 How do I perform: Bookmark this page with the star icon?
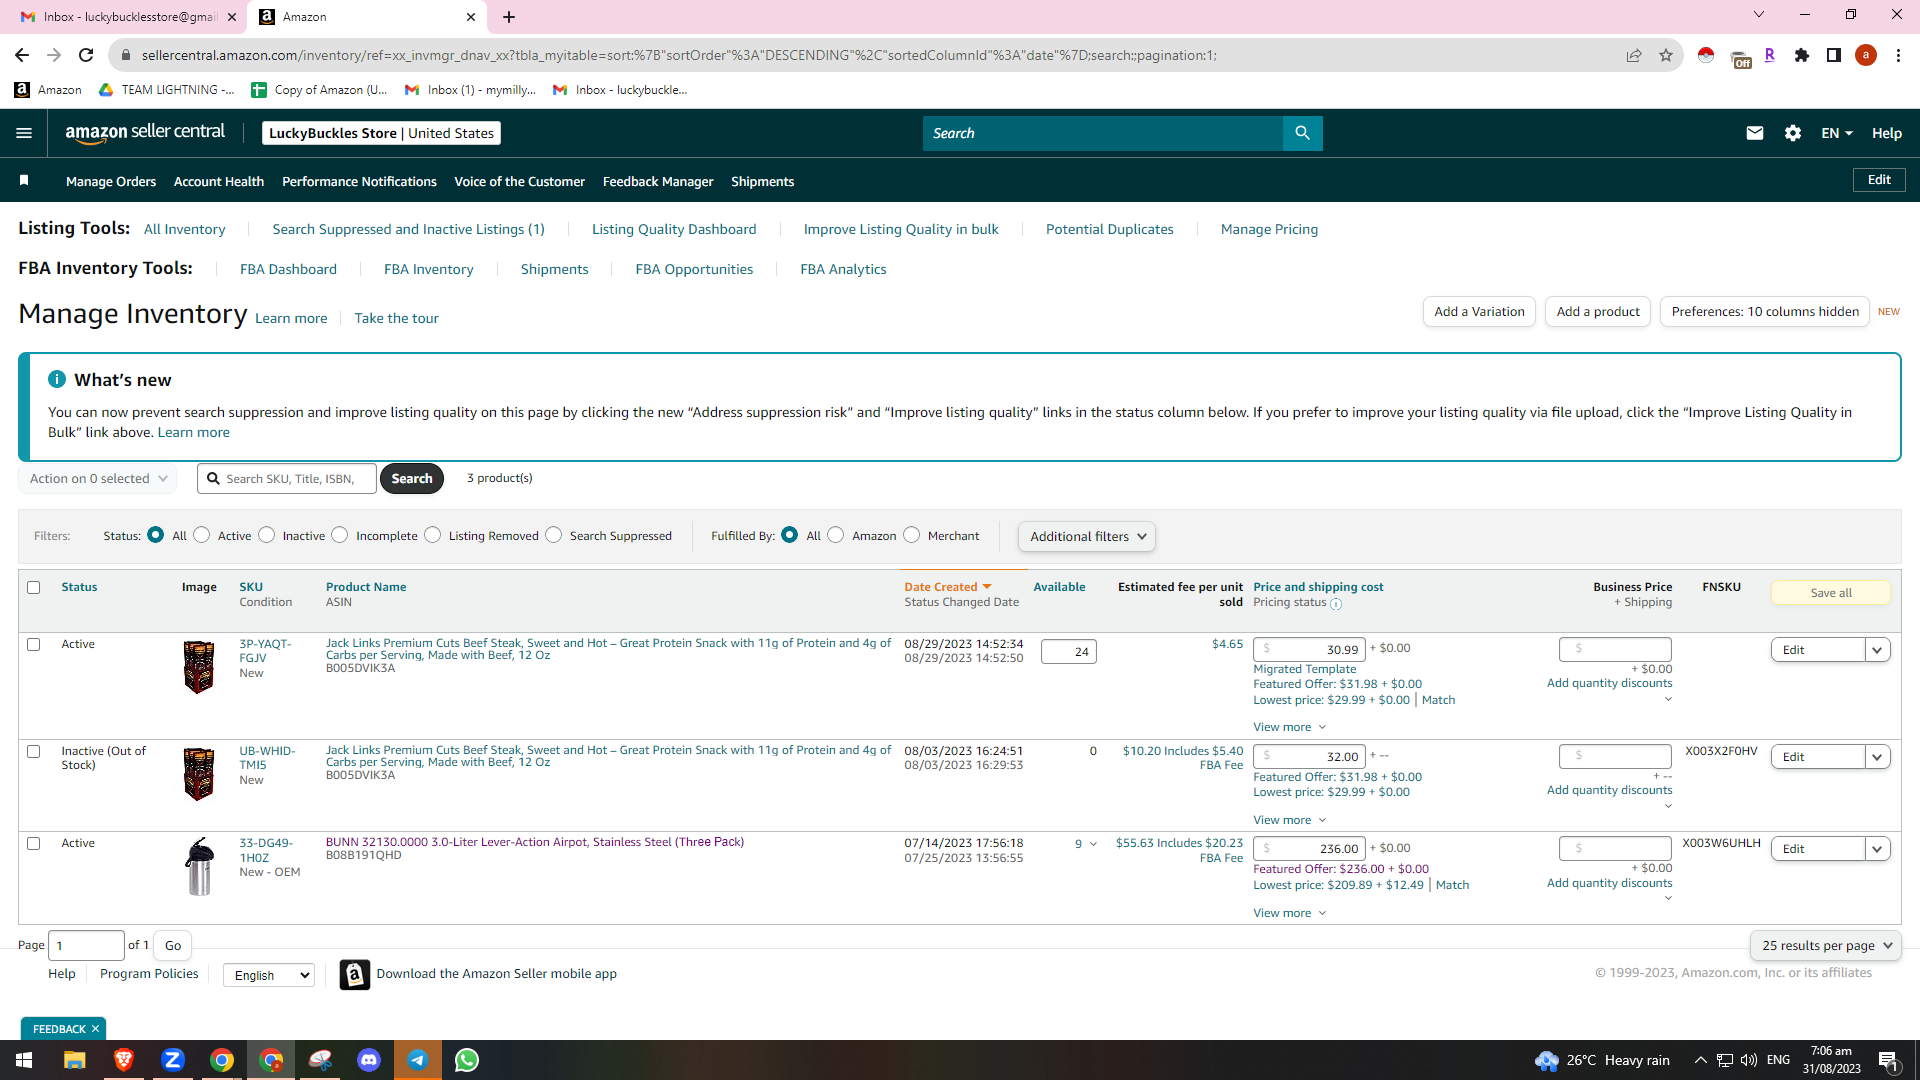(x=1665, y=55)
